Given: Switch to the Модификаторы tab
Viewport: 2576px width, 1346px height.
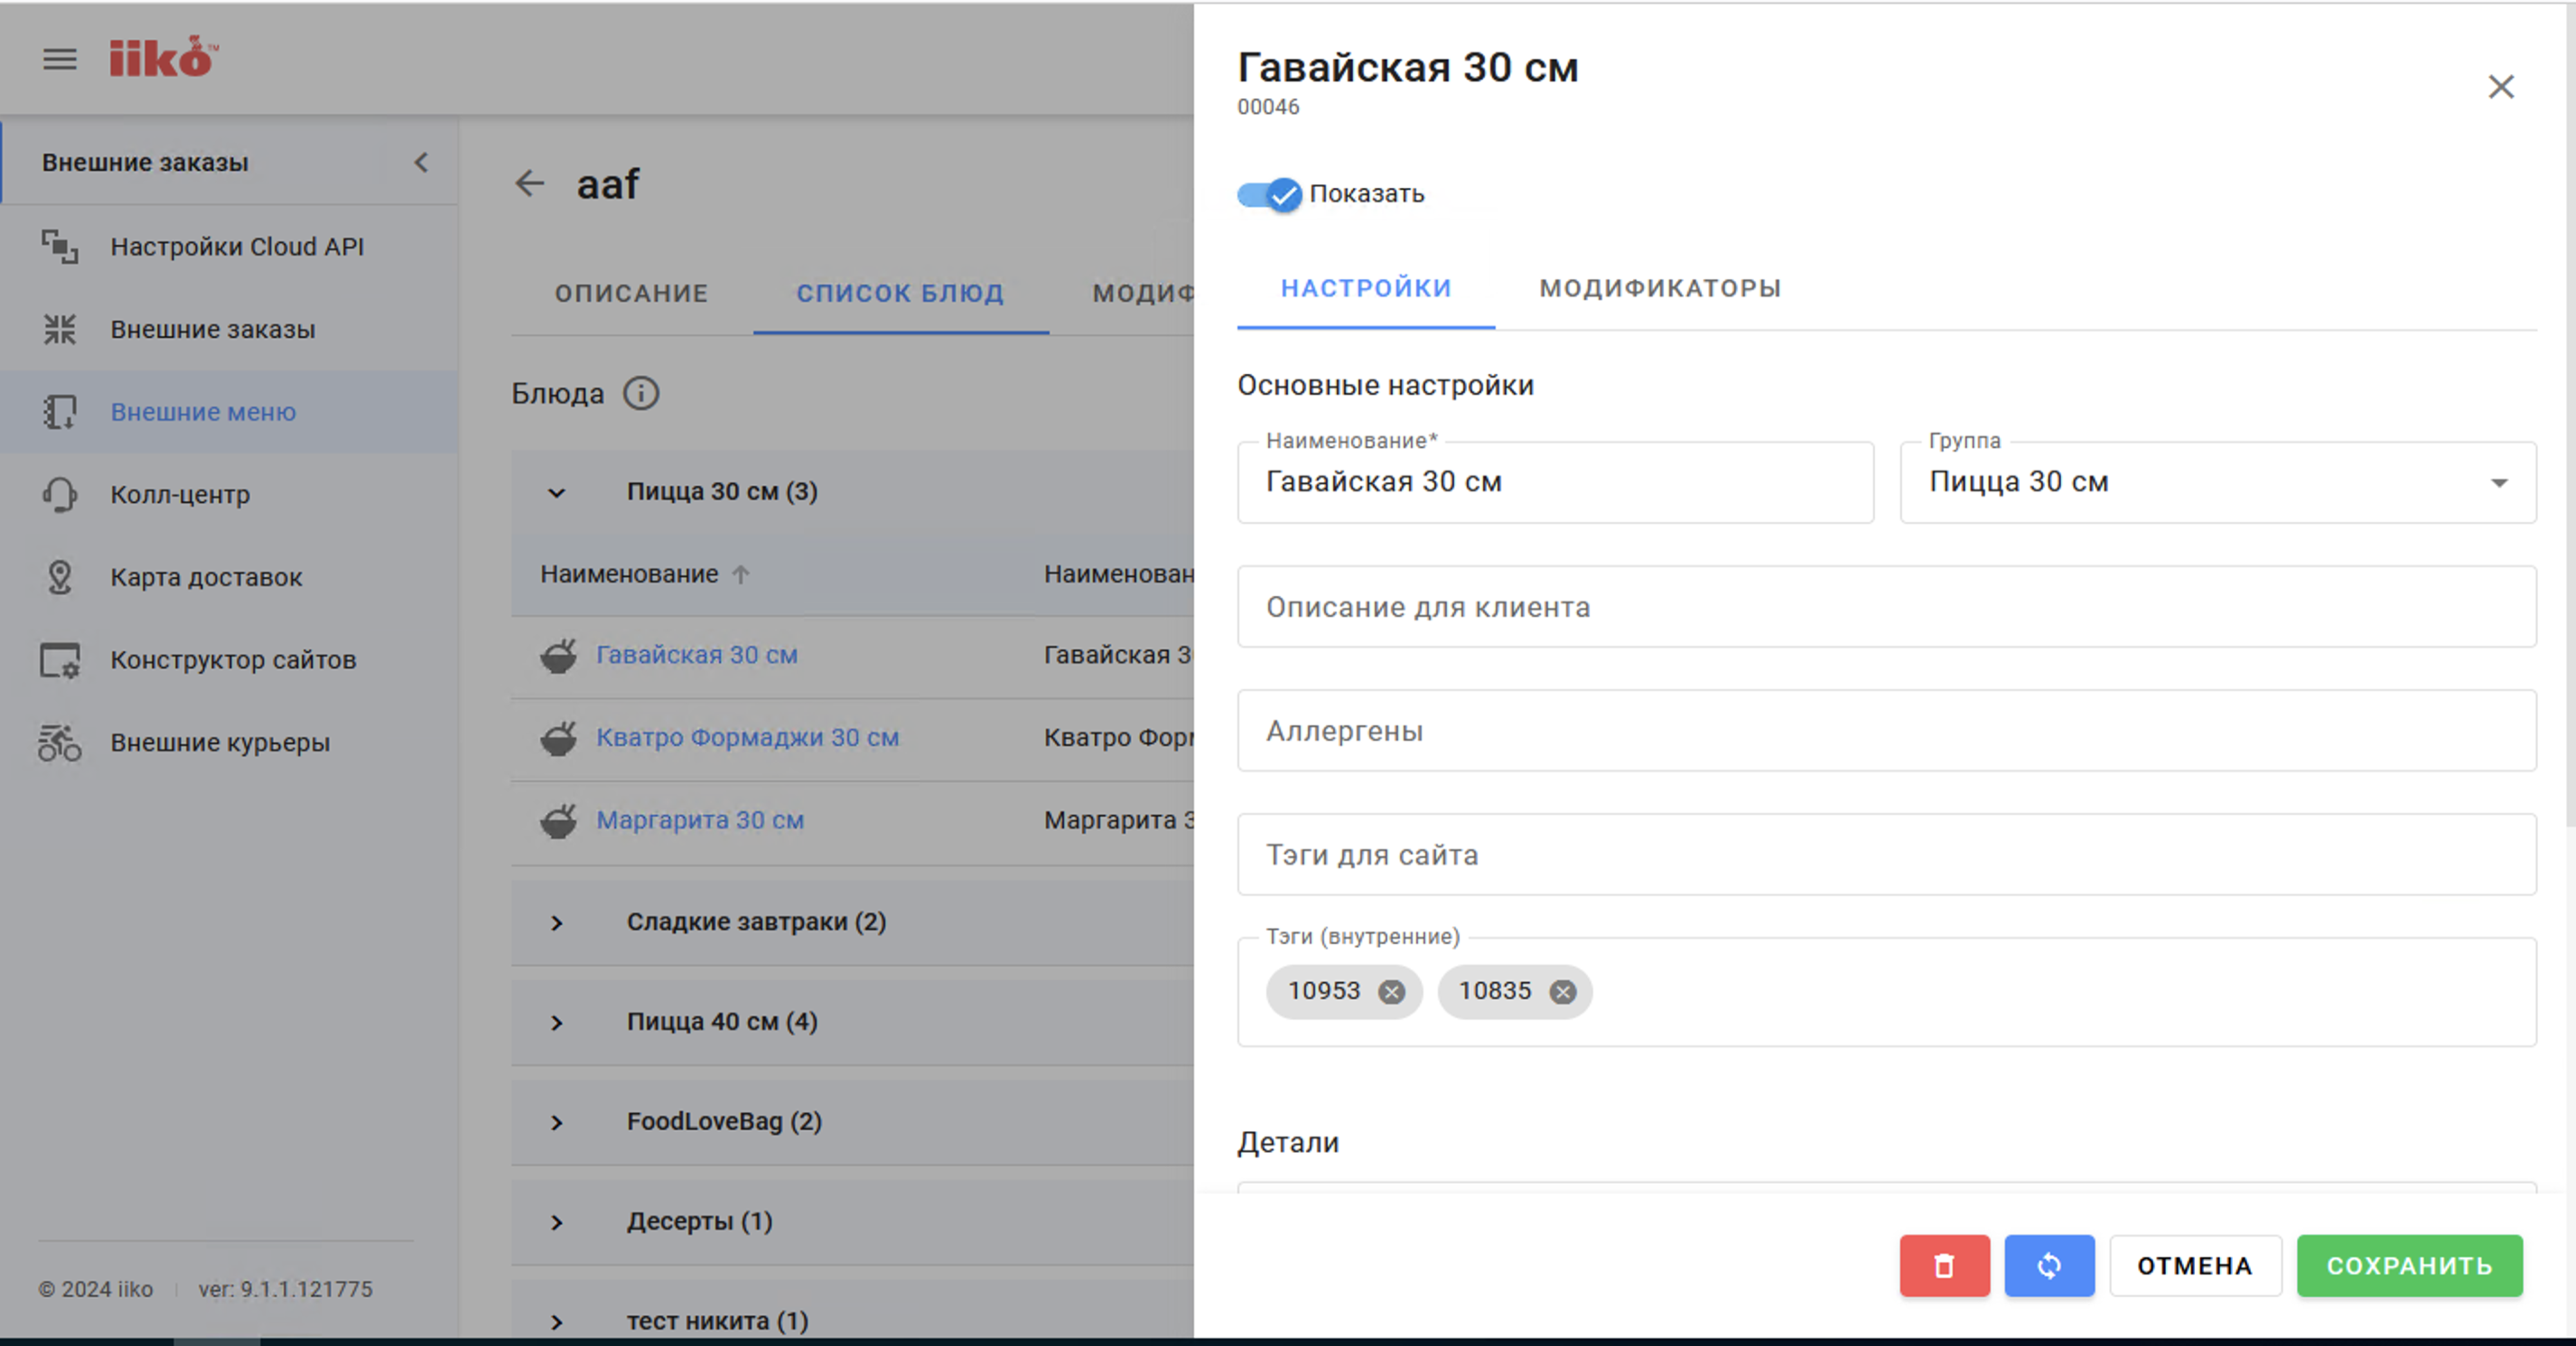Looking at the screenshot, I should point(1659,288).
